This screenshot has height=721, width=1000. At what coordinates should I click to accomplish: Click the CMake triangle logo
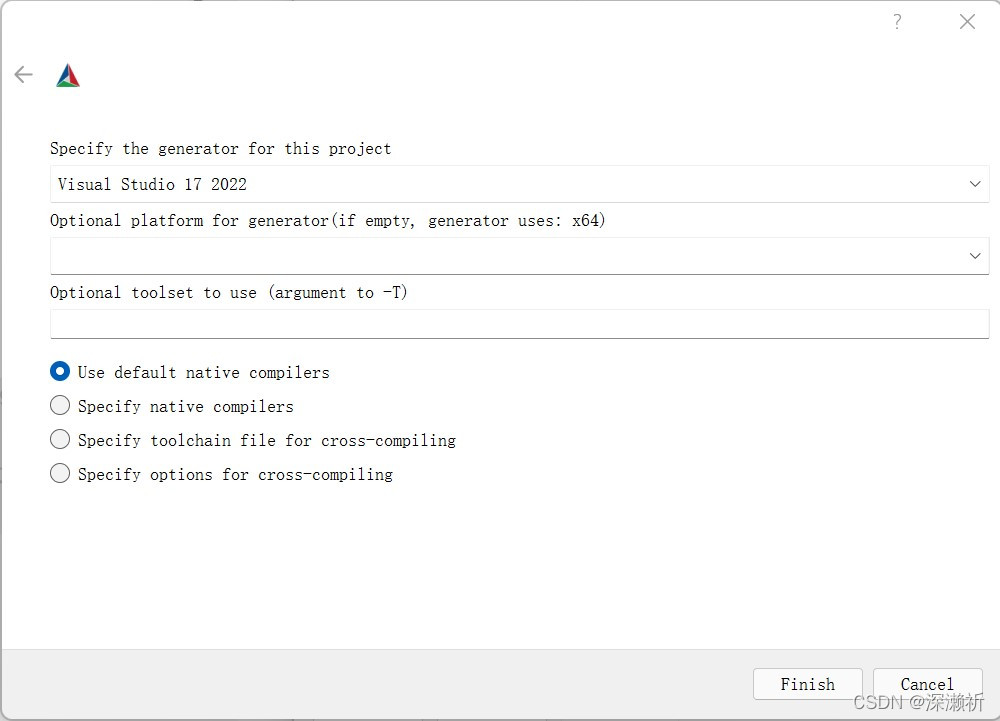click(67, 74)
